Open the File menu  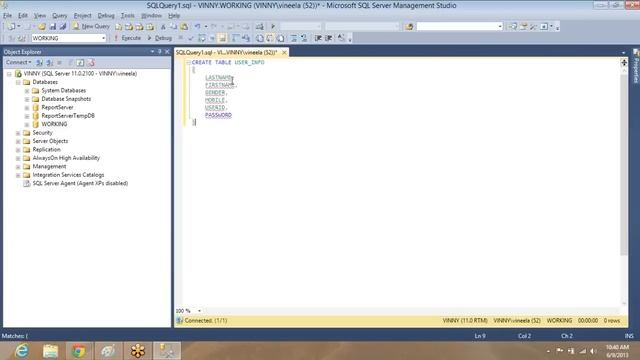click(7, 16)
